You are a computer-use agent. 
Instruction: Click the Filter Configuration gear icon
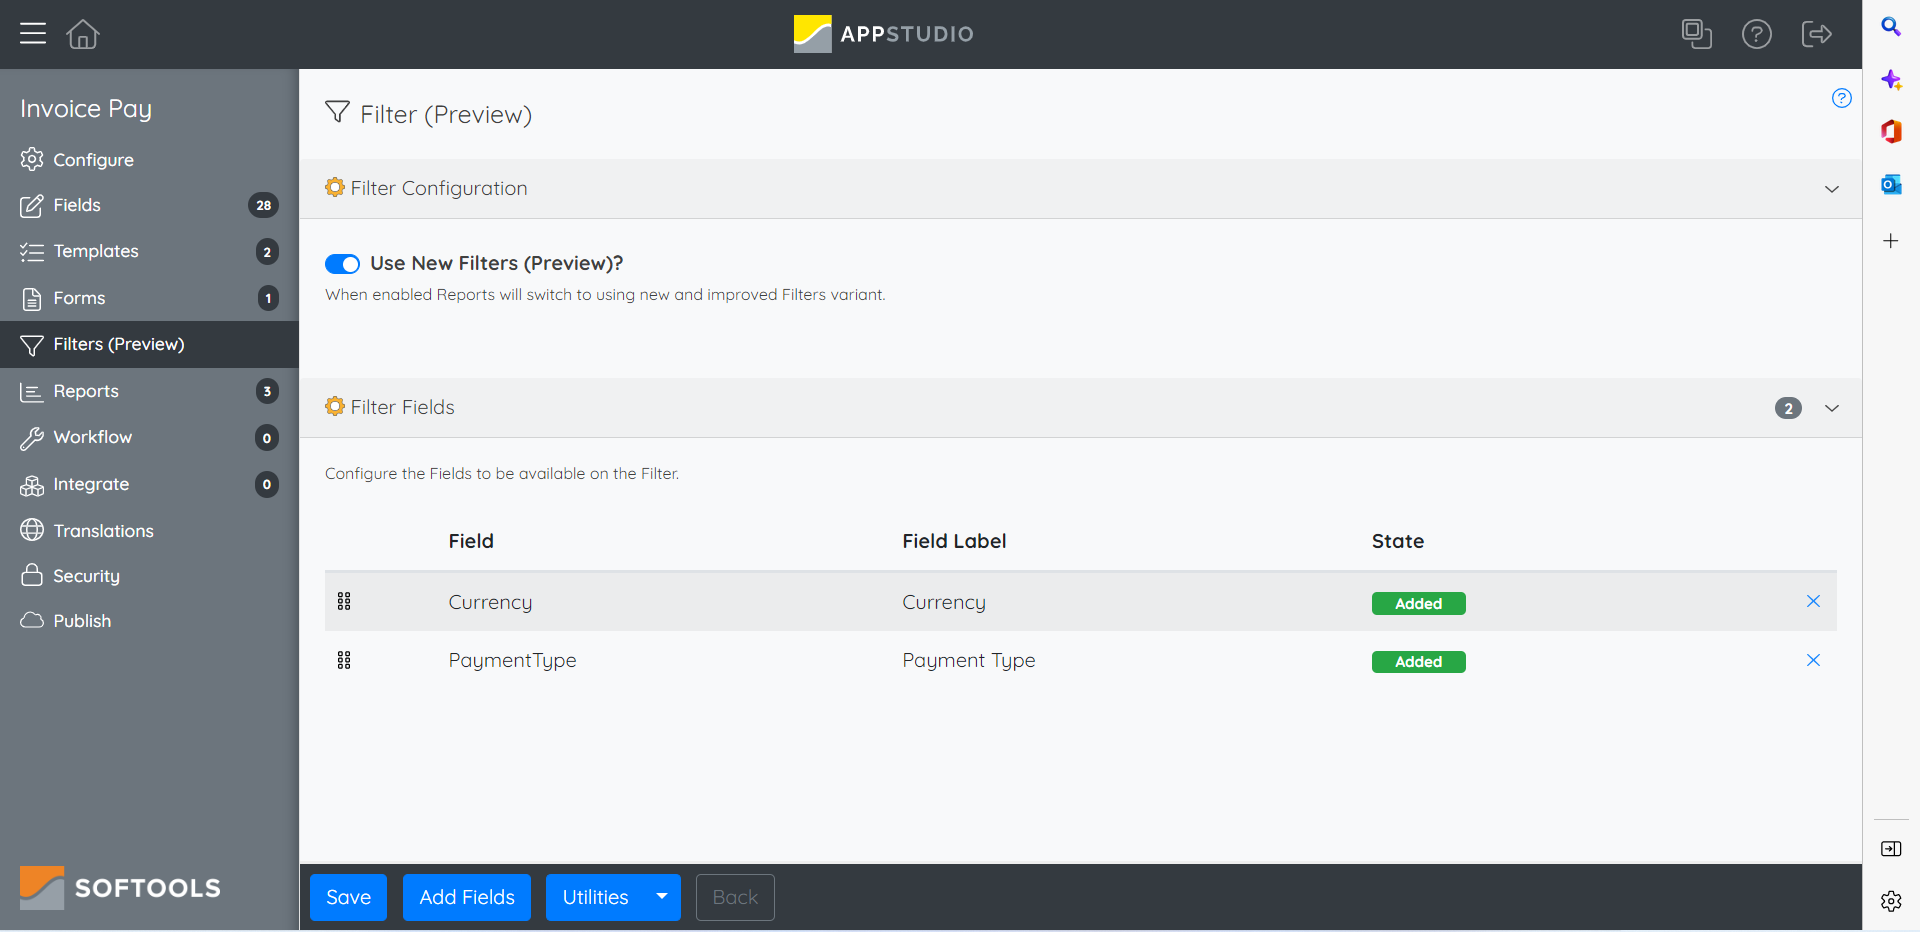(x=335, y=187)
